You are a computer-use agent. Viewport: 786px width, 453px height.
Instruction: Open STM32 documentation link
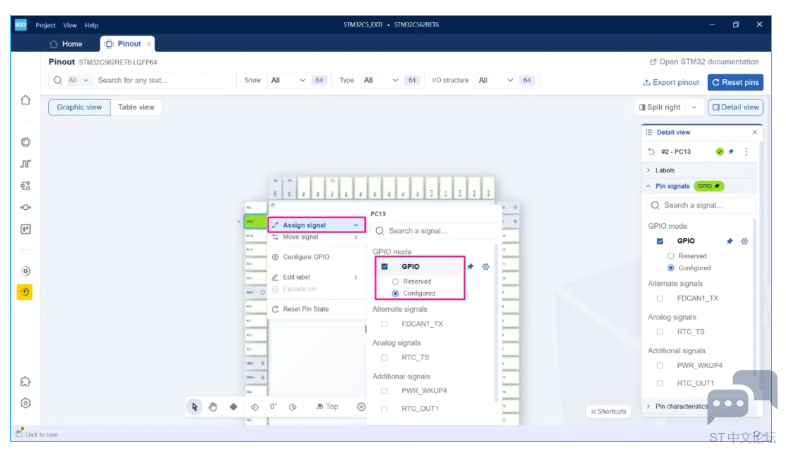(704, 62)
